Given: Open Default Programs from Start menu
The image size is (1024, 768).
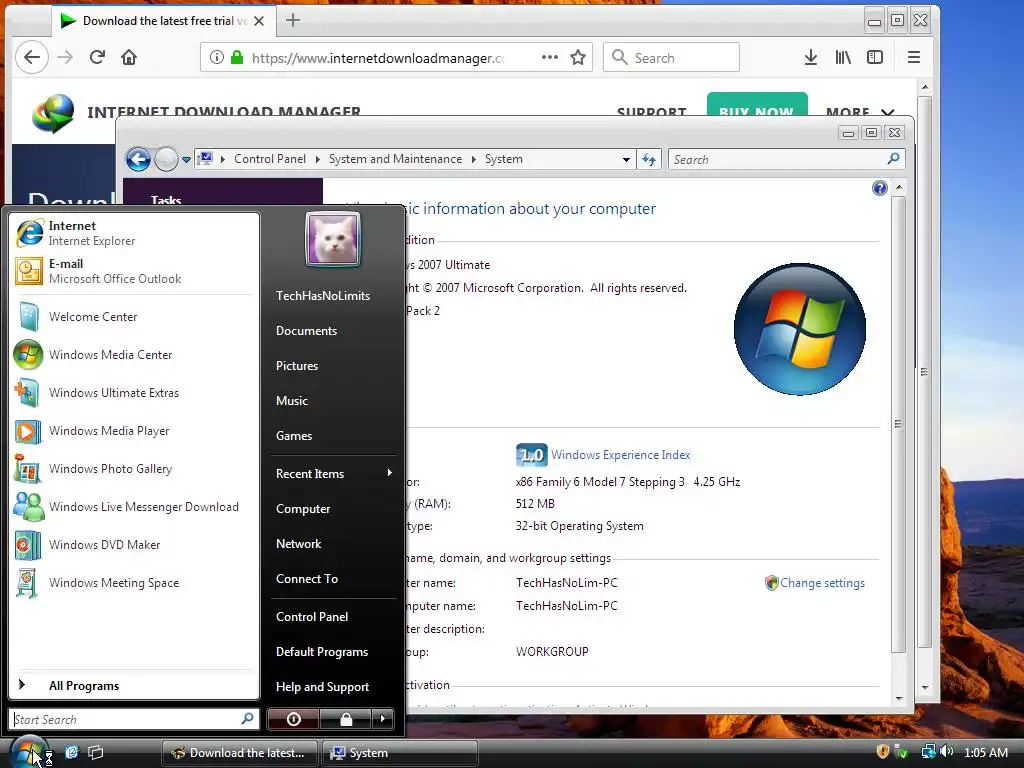Looking at the screenshot, I should point(321,652).
